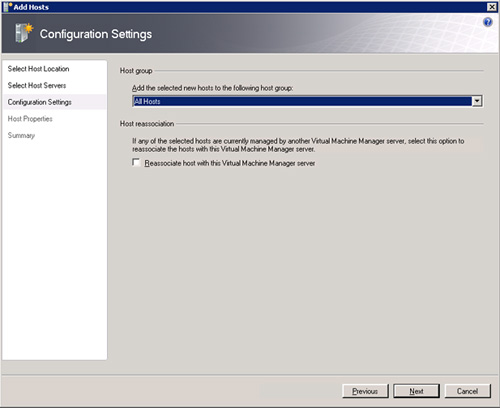Screen dimensions: 500x408
Task: Click the blue help question mark icon
Action: click(488, 22)
